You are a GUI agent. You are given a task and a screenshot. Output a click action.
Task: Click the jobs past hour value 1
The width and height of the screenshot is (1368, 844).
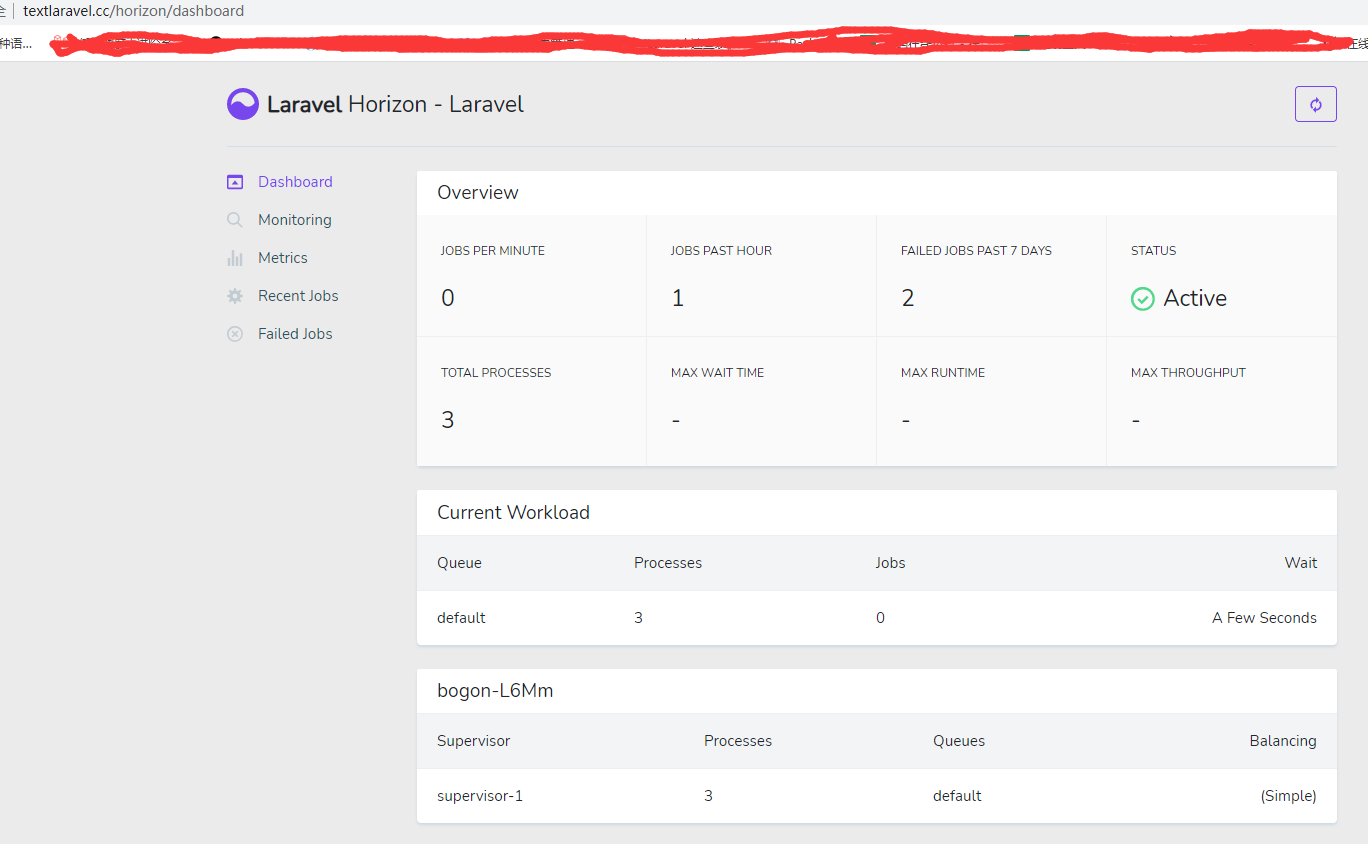pyautogui.click(x=677, y=298)
